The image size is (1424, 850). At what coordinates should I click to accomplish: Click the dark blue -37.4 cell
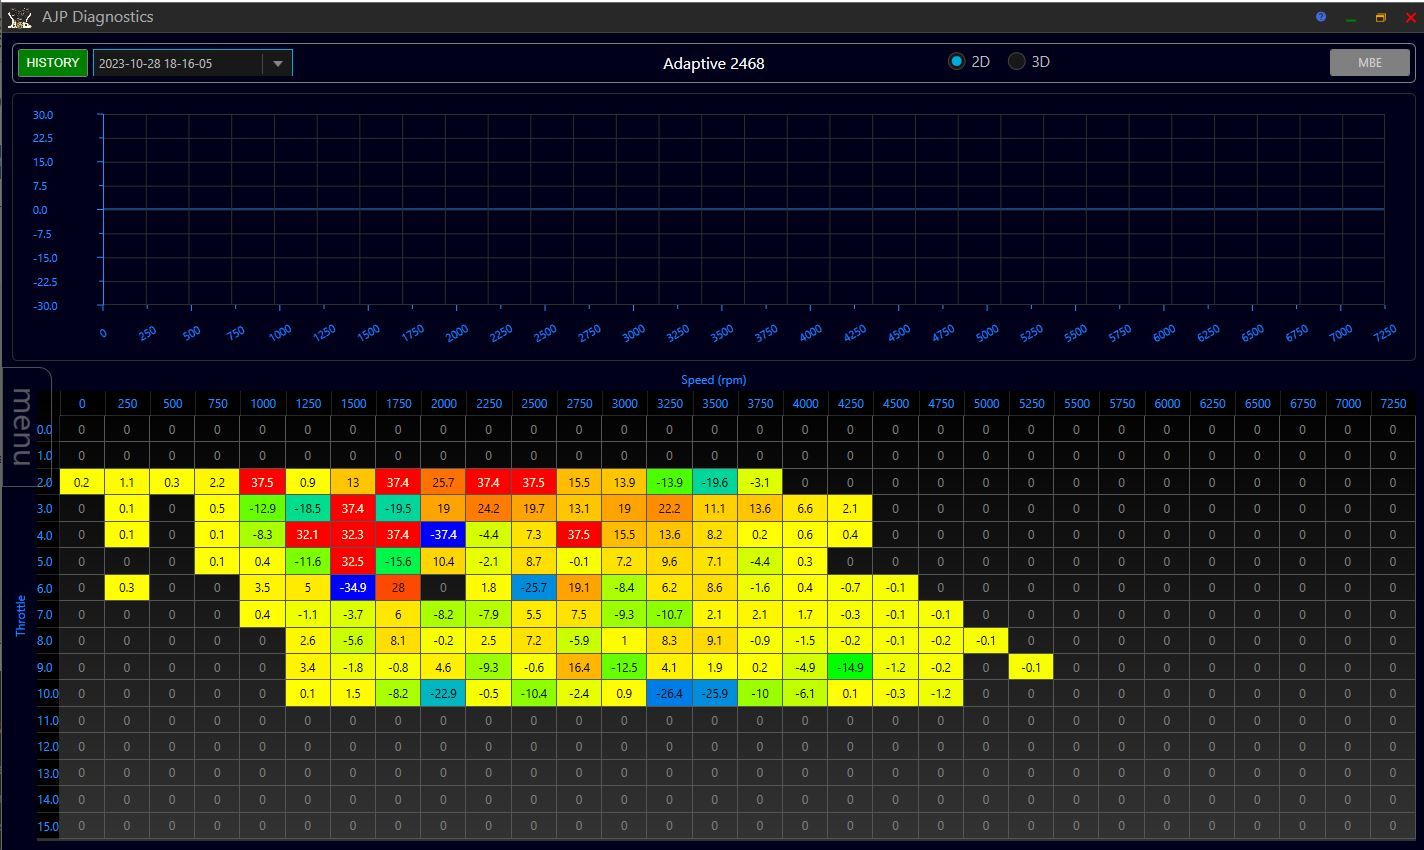(x=443, y=535)
